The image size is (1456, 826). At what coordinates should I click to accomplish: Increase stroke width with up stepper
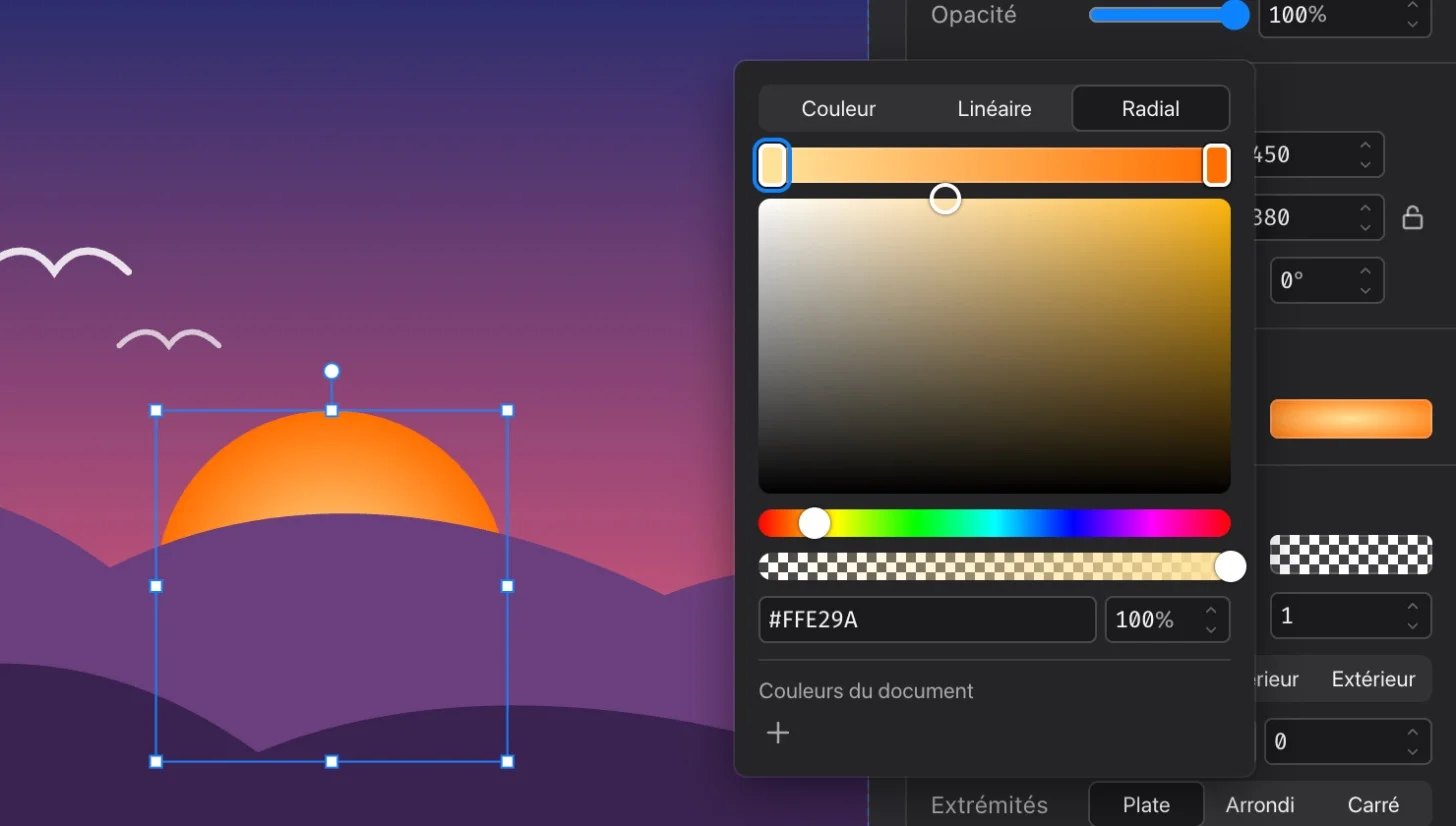pyautogui.click(x=1412, y=607)
